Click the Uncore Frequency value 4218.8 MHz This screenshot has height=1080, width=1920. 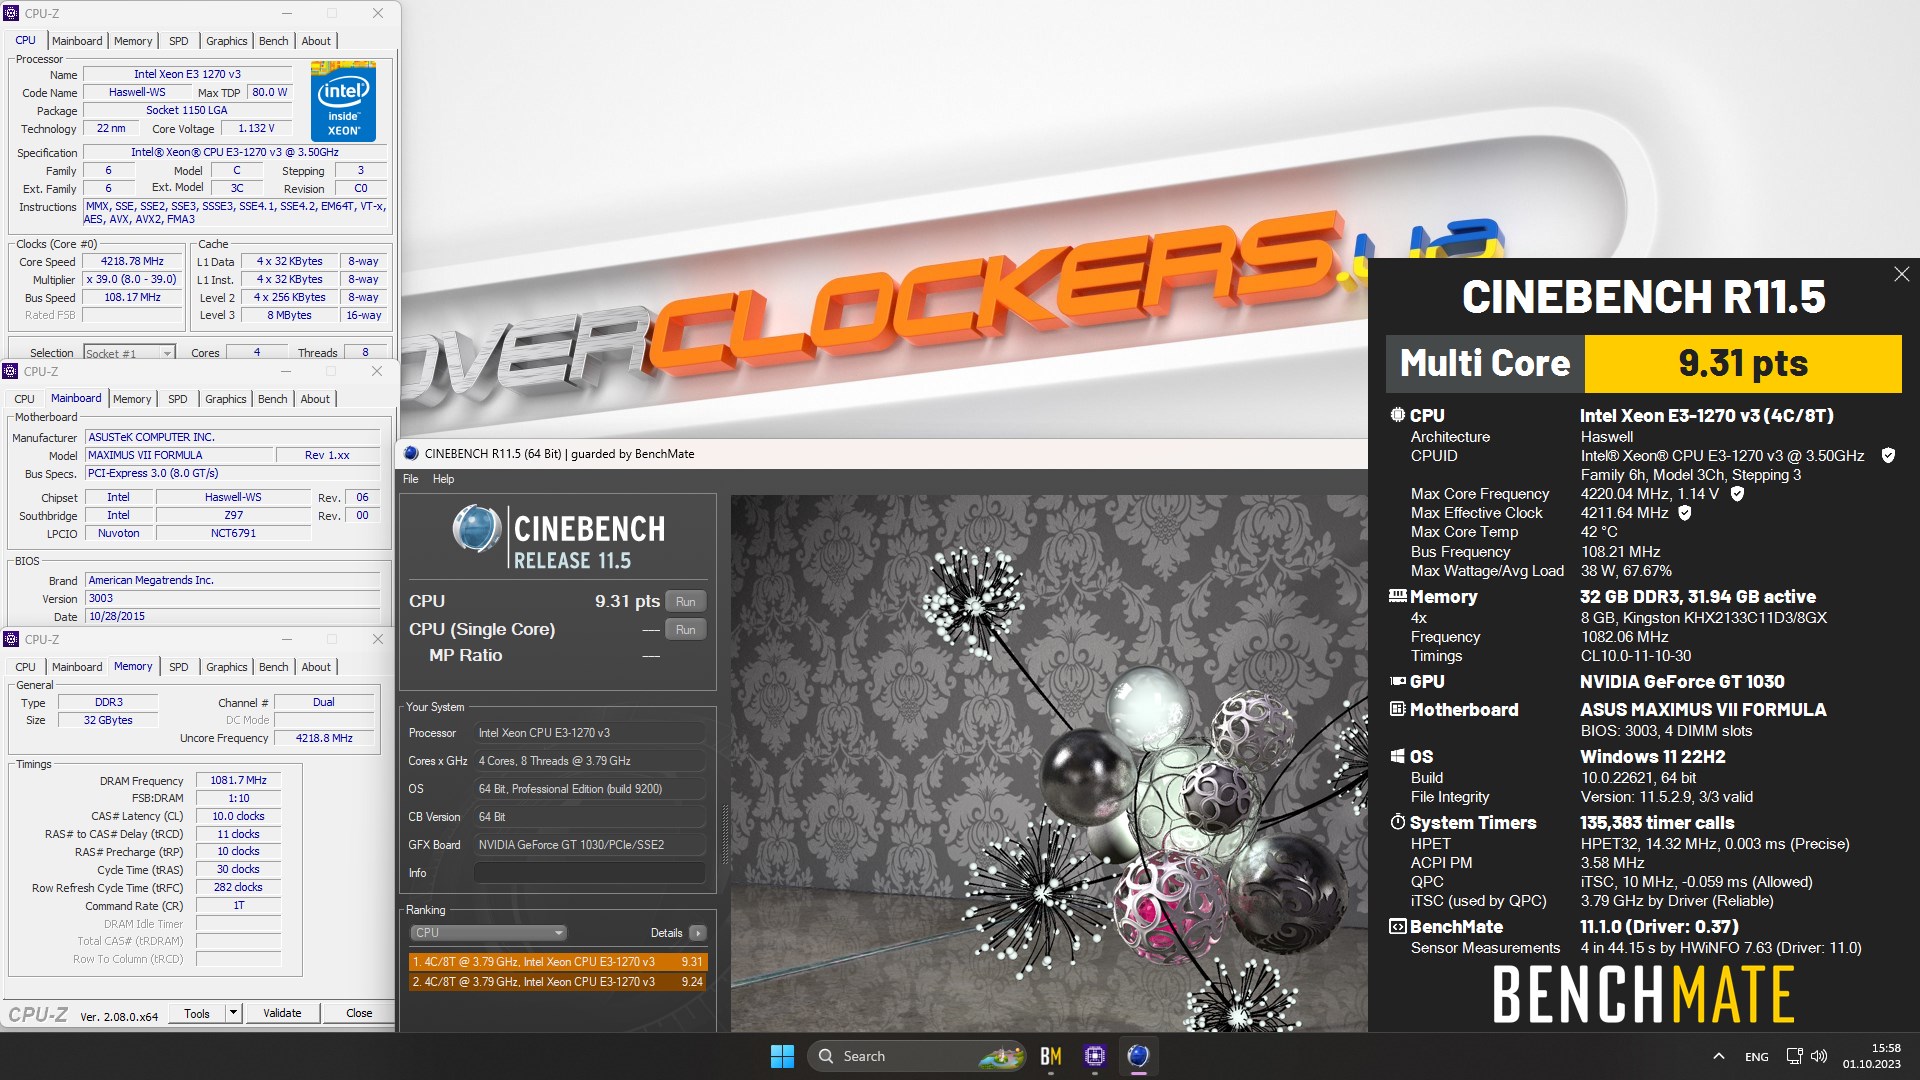(324, 738)
